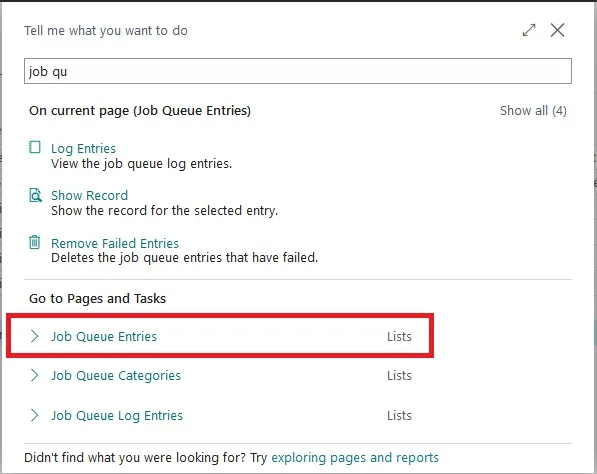Click the Lists label beside Job Queue Categories
This screenshot has height=474, width=597.
(399, 376)
